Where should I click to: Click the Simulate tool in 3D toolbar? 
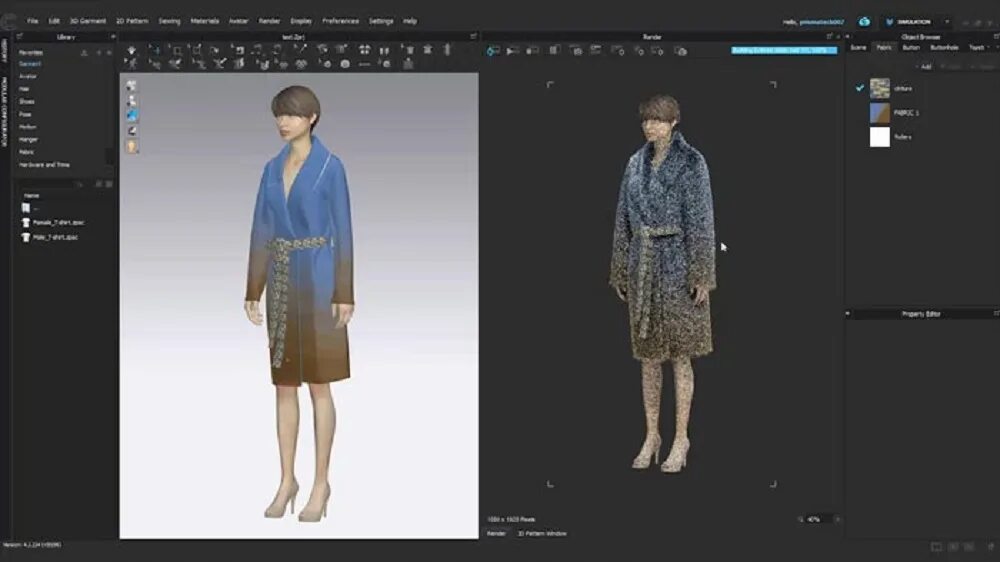[x=131, y=50]
